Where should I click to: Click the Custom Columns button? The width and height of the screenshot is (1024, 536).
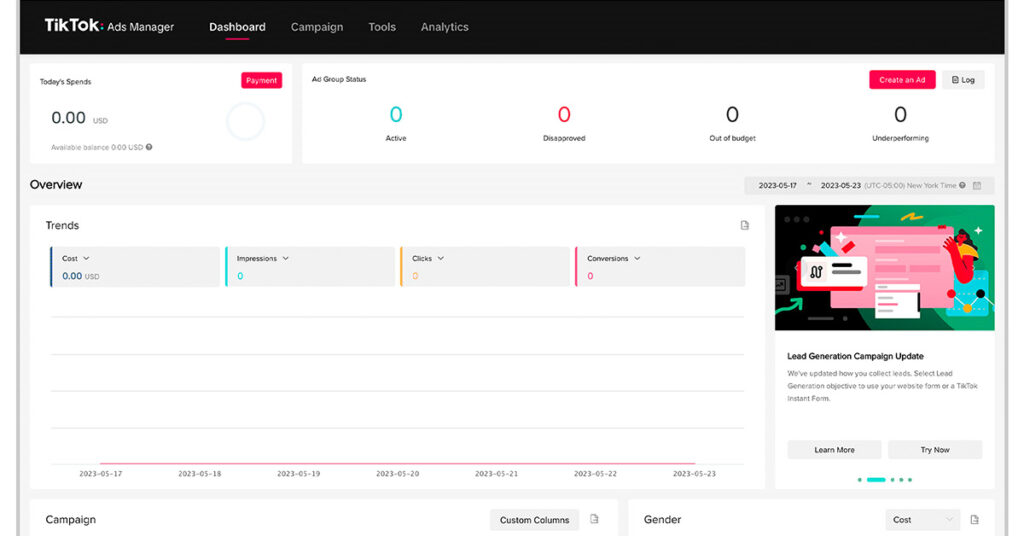[x=534, y=520]
